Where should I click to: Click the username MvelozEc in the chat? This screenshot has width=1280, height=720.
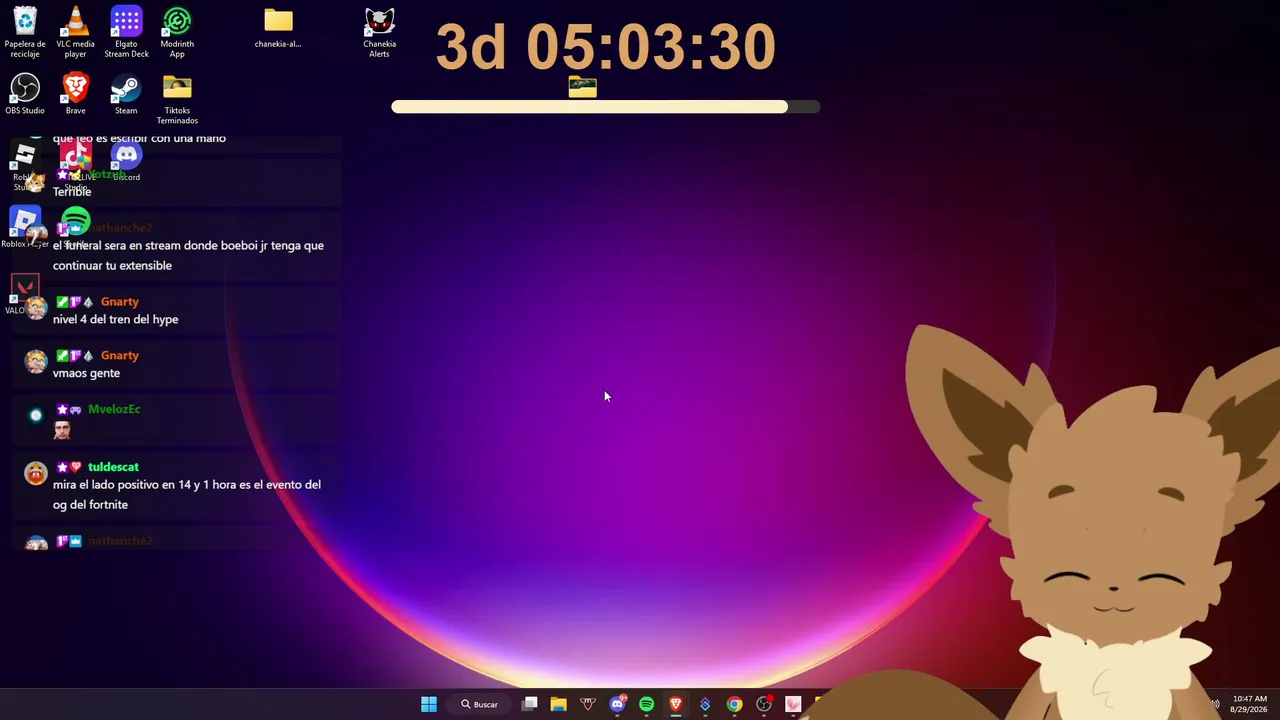(114, 409)
